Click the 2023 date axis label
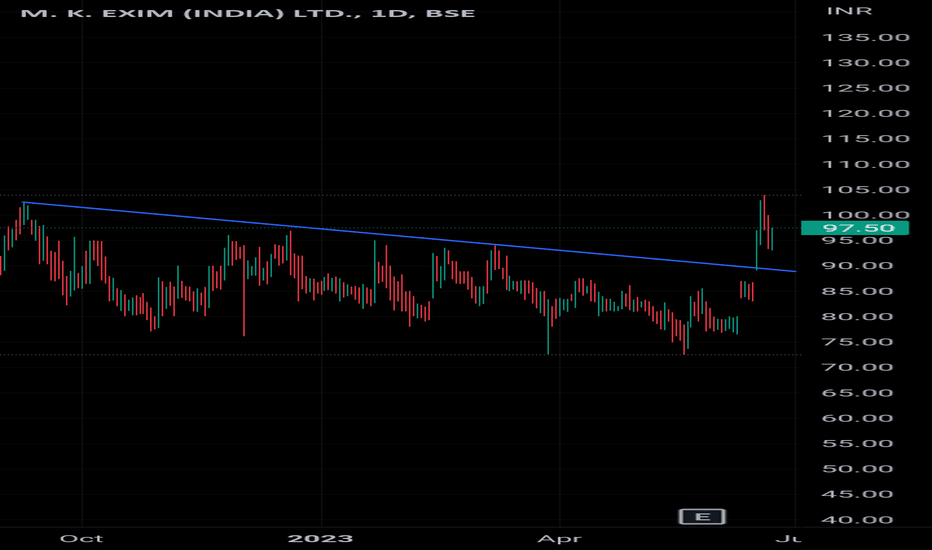Screen dimensions: 932x550 pyautogui.click(x=320, y=539)
